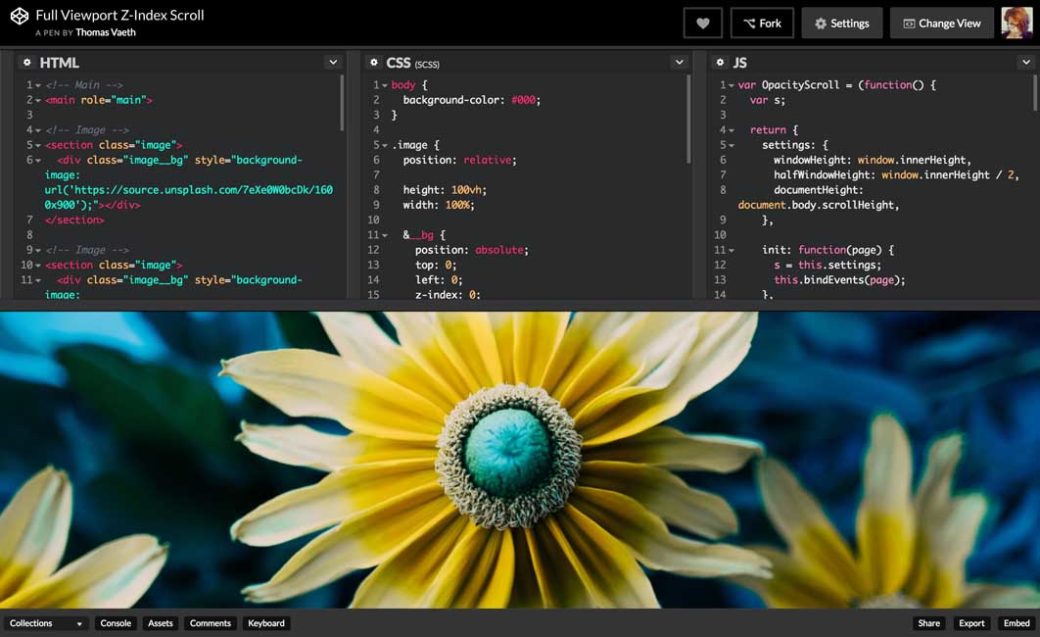Viewport: 1040px width, 637px height.
Task: Show the Comments section
Action: [210, 623]
